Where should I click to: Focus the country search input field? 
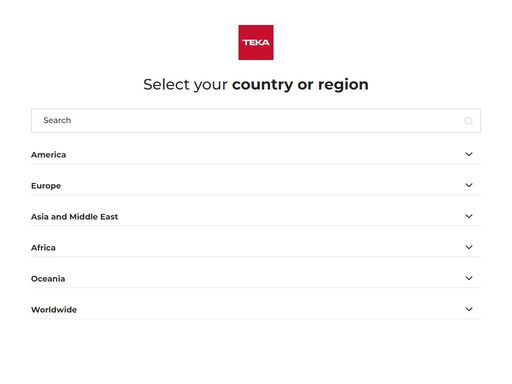(x=256, y=121)
